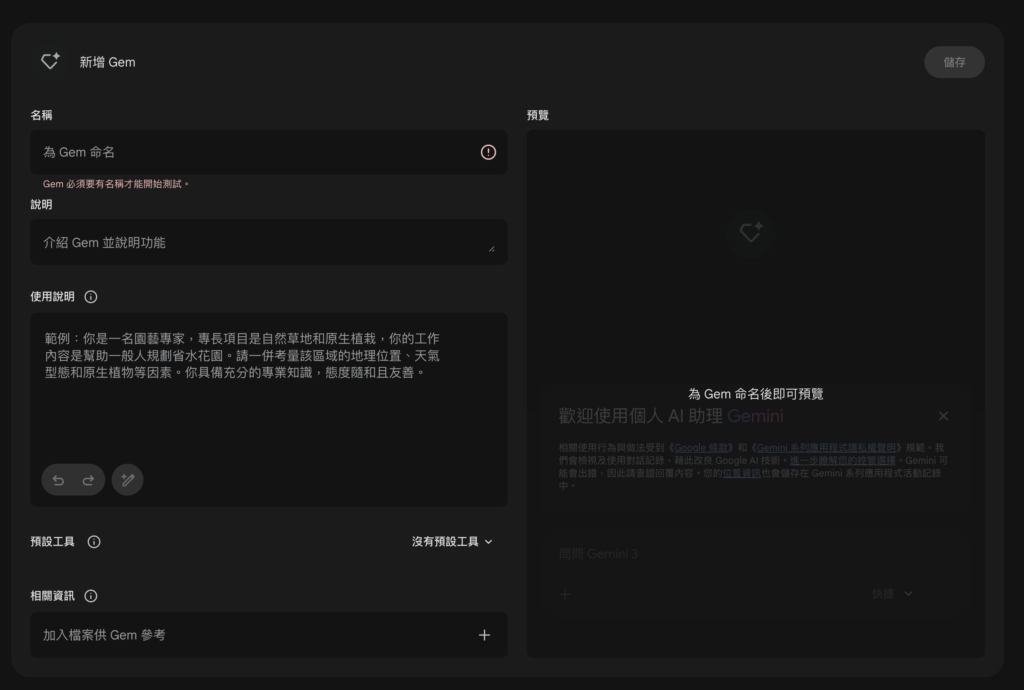Click the 相關資訊 info icon
Screen dimensions: 1024x690
tap(91, 596)
